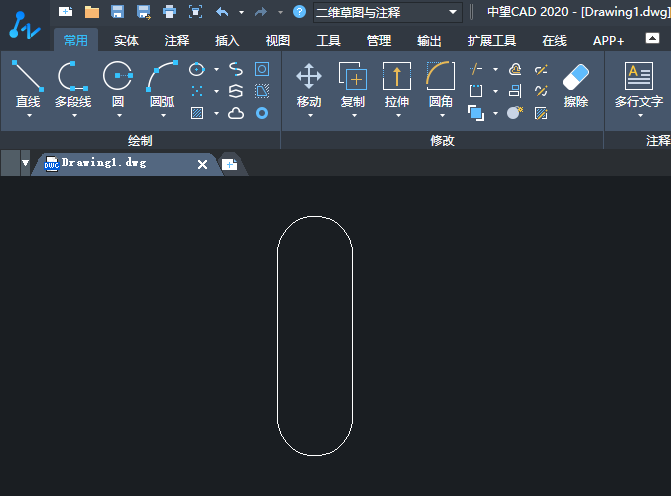Click the wipeout tool icon

click(262, 91)
